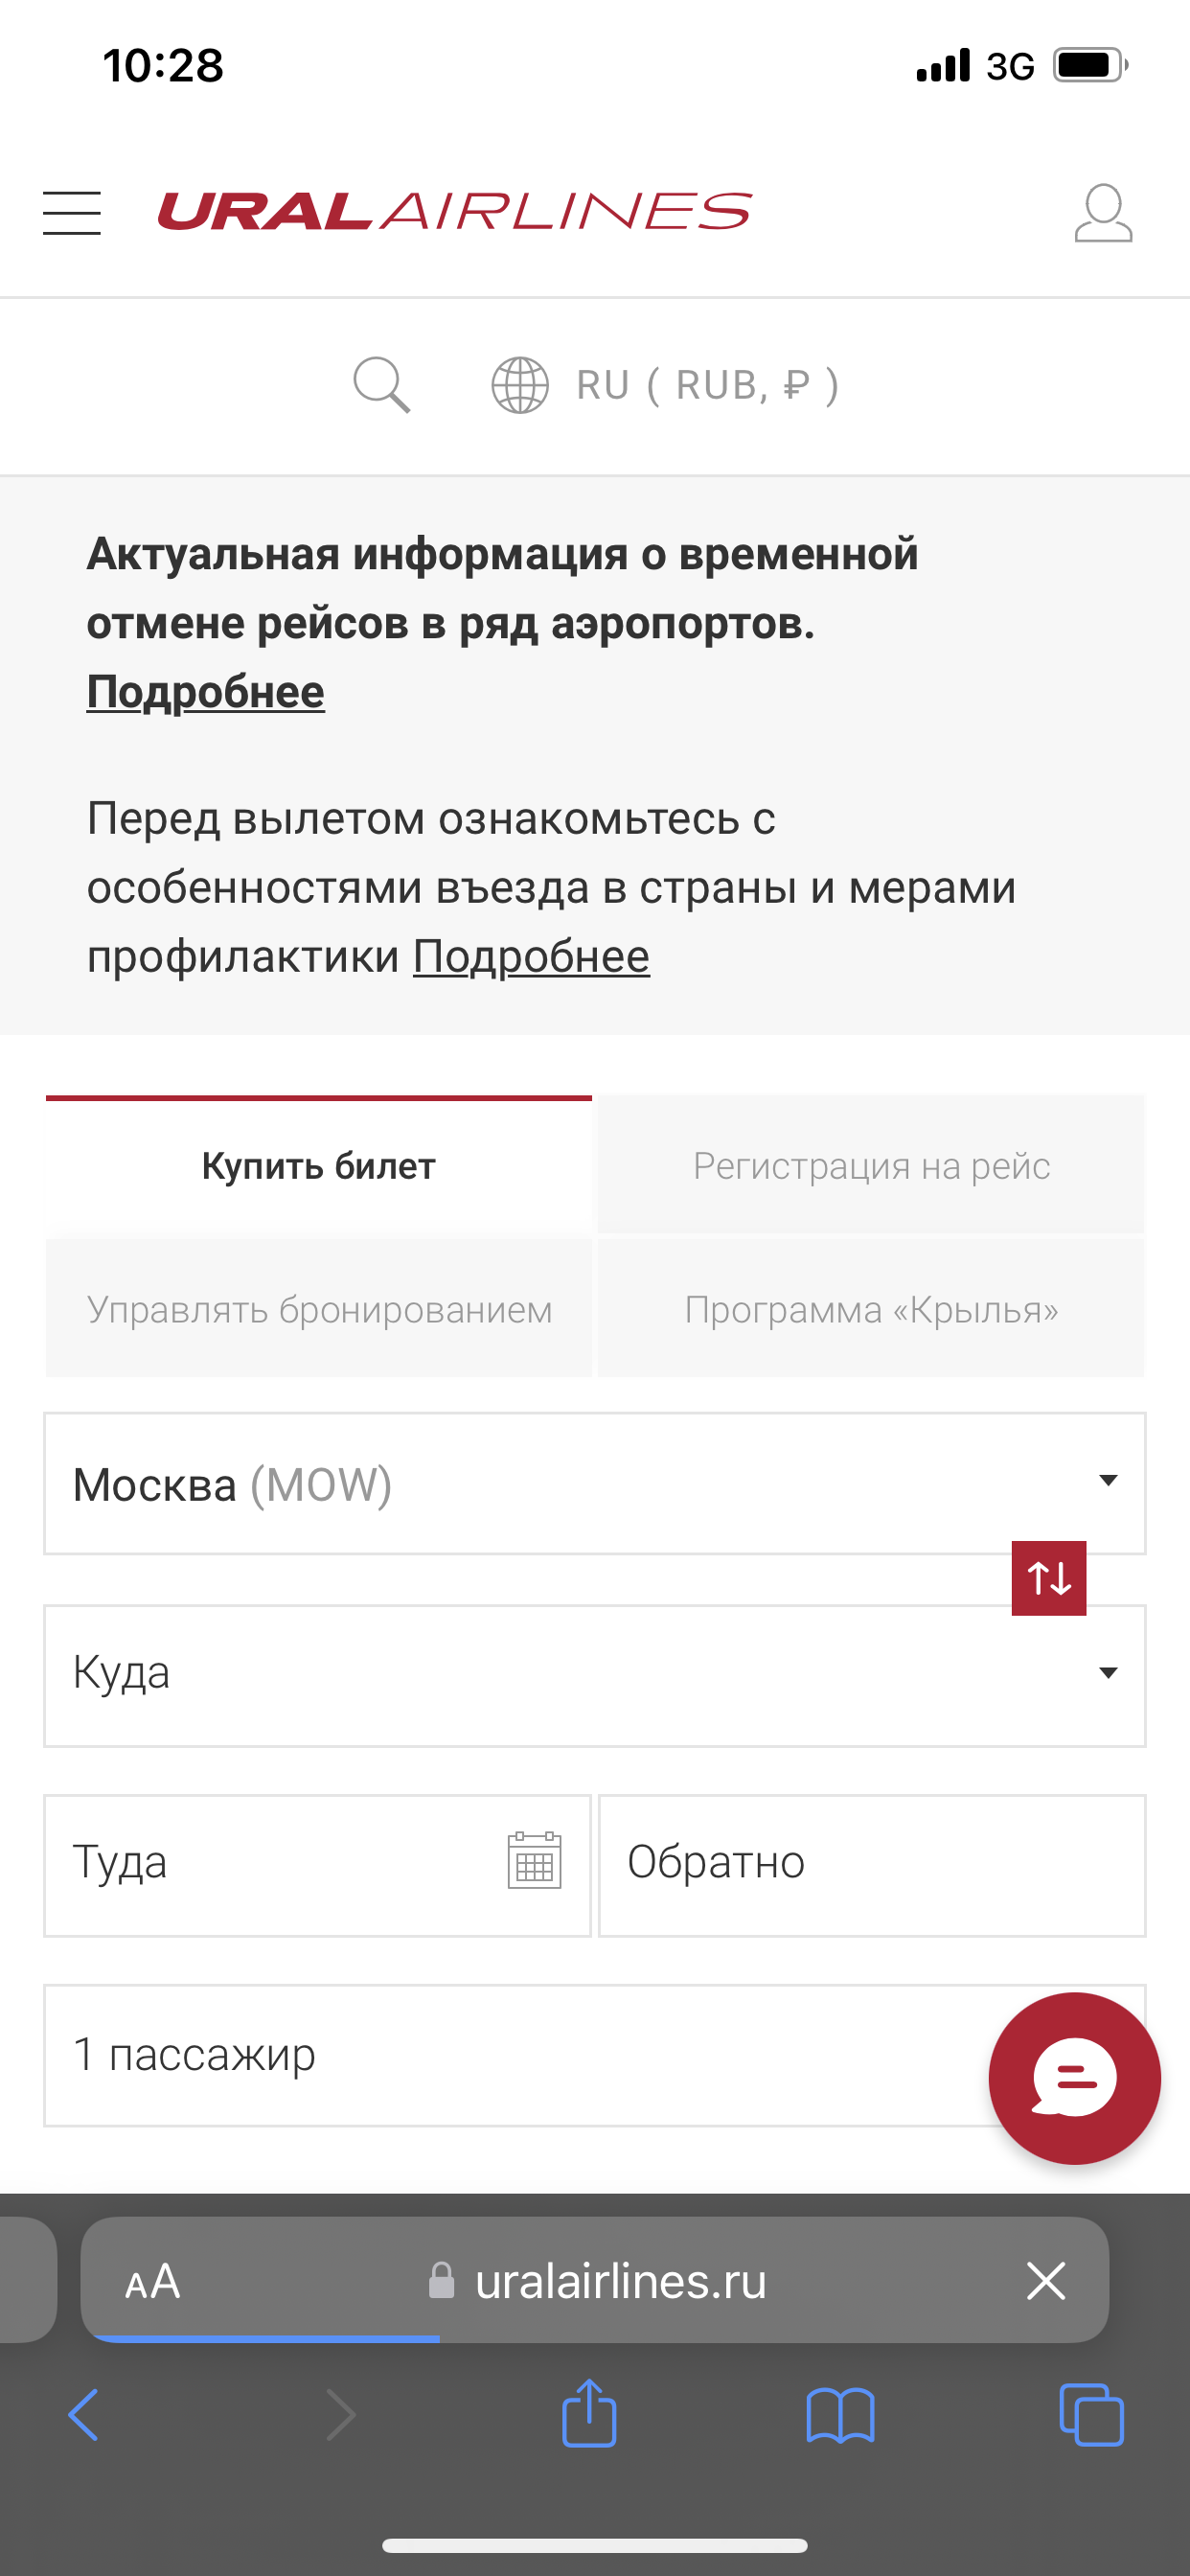This screenshot has height=2576, width=1190.
Task: Stop page loading in address bar
Action: pyautogui.click(x=1046, y=2281)
